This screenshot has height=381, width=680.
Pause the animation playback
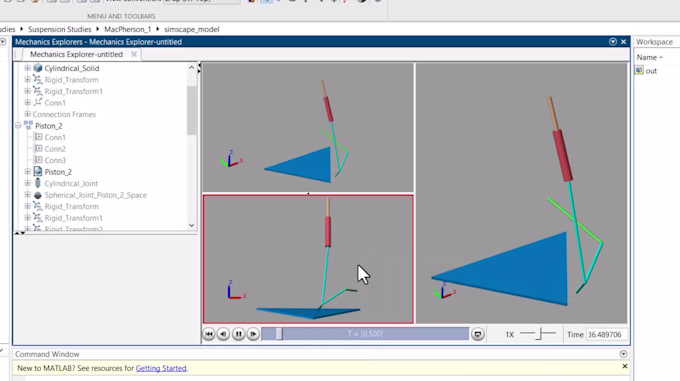[x=239, y=334]
